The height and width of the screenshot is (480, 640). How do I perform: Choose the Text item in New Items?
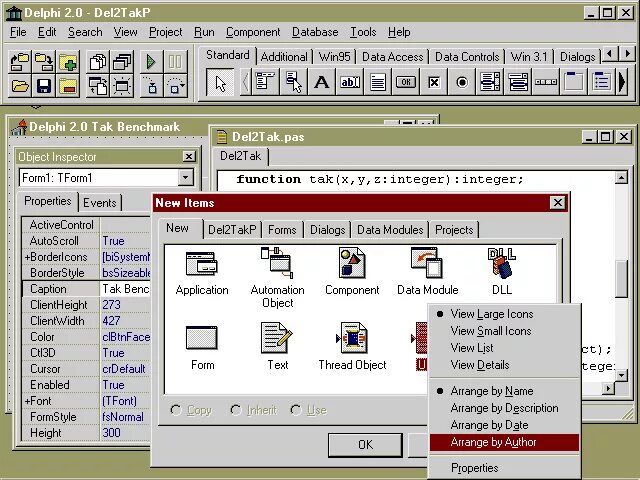(x=277, y=347)
